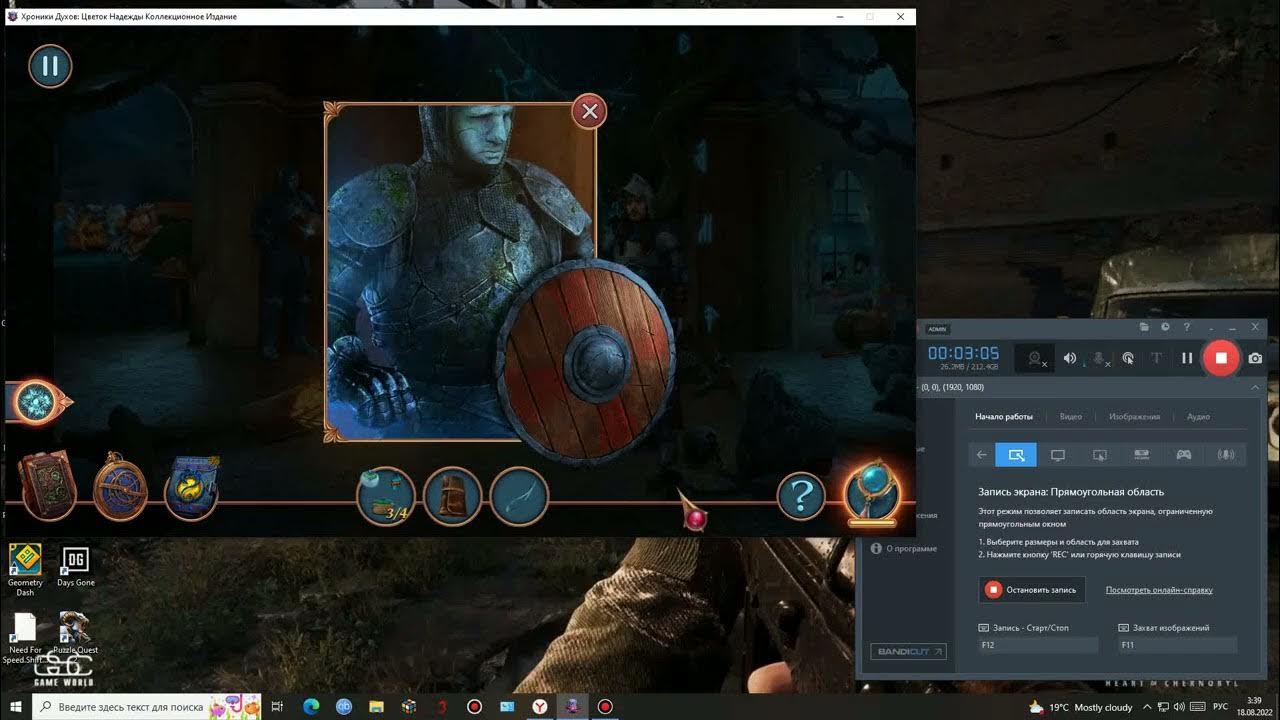Viewport: 1280px width, 720px height.
Task: Toggle the text overlay T icon
Action: [1157, 358]
